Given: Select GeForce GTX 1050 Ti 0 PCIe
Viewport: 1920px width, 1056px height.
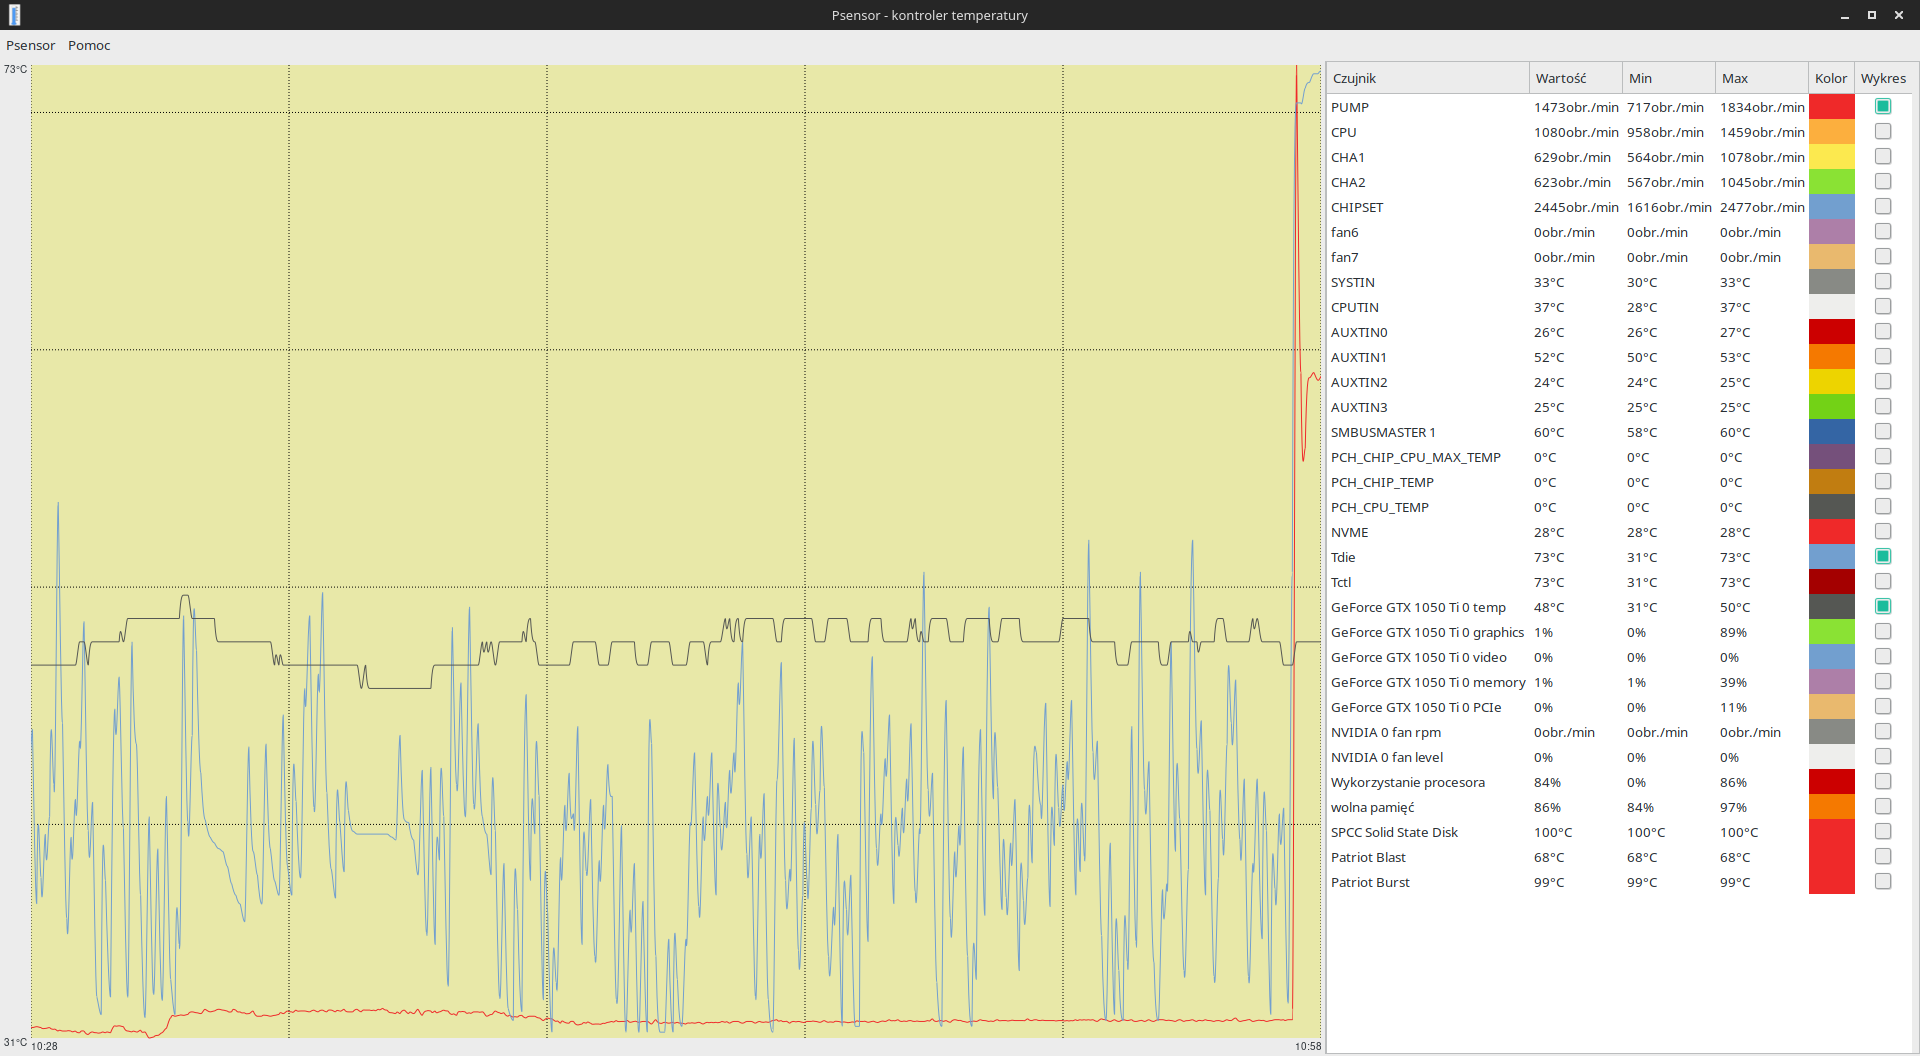Looking at the screenshot, I should click(1416, 707).
